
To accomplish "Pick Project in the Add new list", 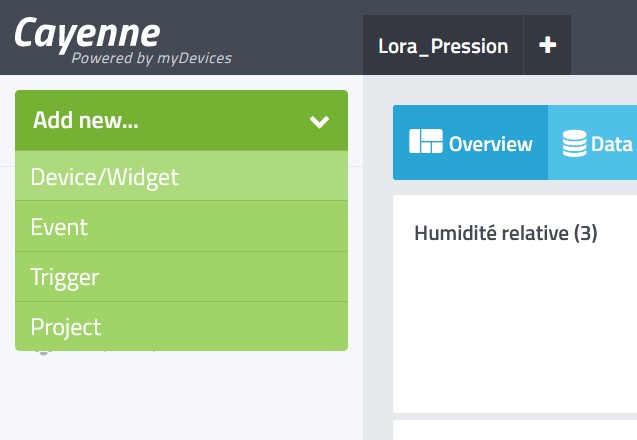I will [x=181, y=326].
